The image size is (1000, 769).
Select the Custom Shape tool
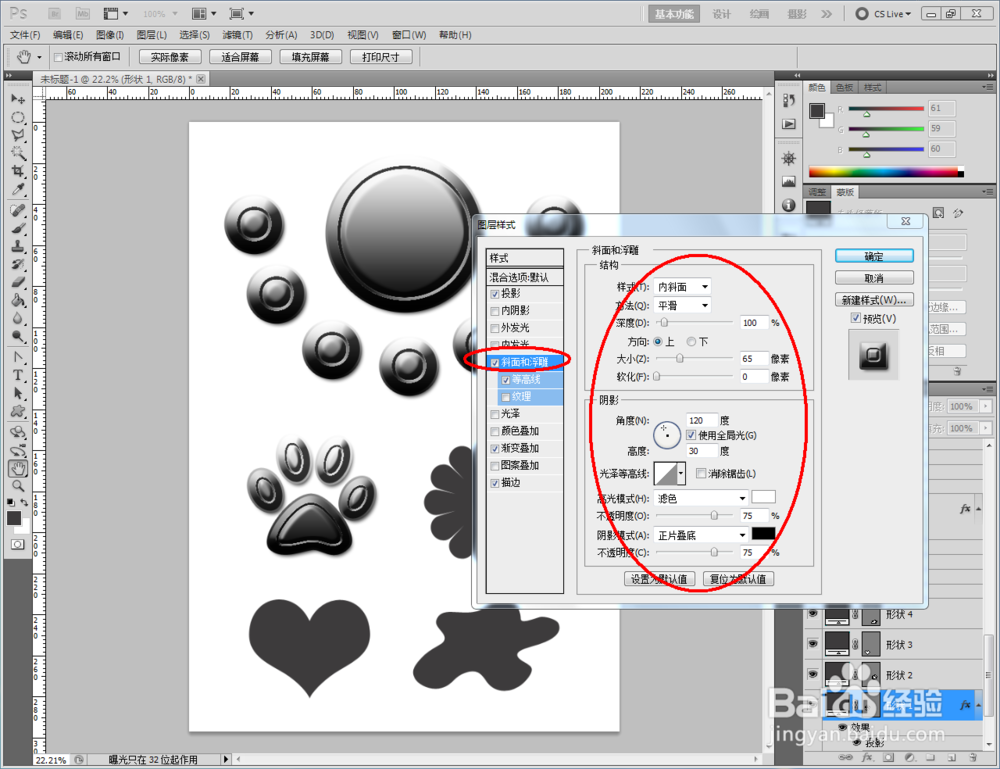[18, 411]
